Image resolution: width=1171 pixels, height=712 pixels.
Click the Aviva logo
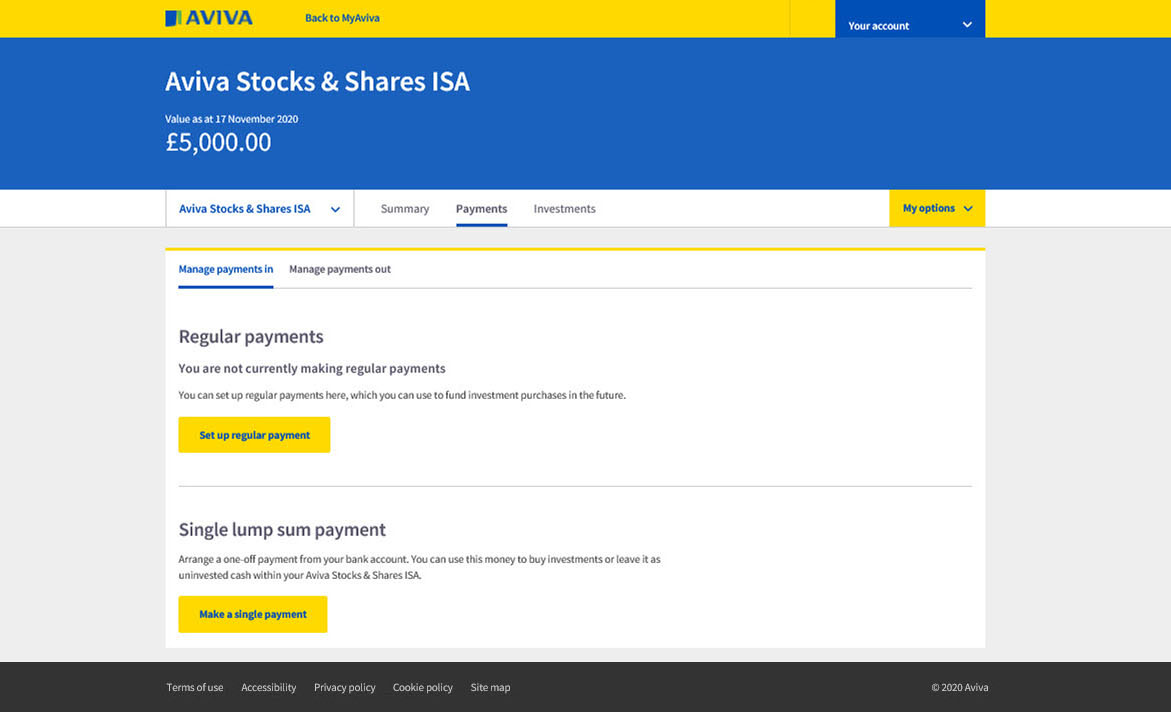click(x=208, y=18)
